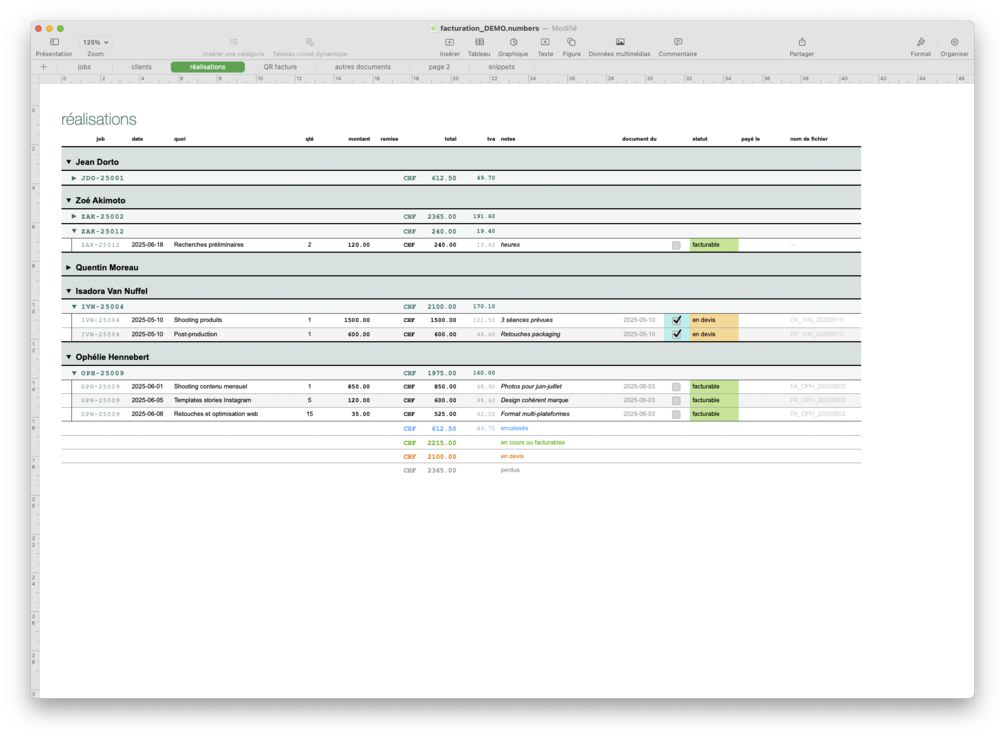Open the snippets sheet tab
1005x739 pixels.
(x=501, y=67)
